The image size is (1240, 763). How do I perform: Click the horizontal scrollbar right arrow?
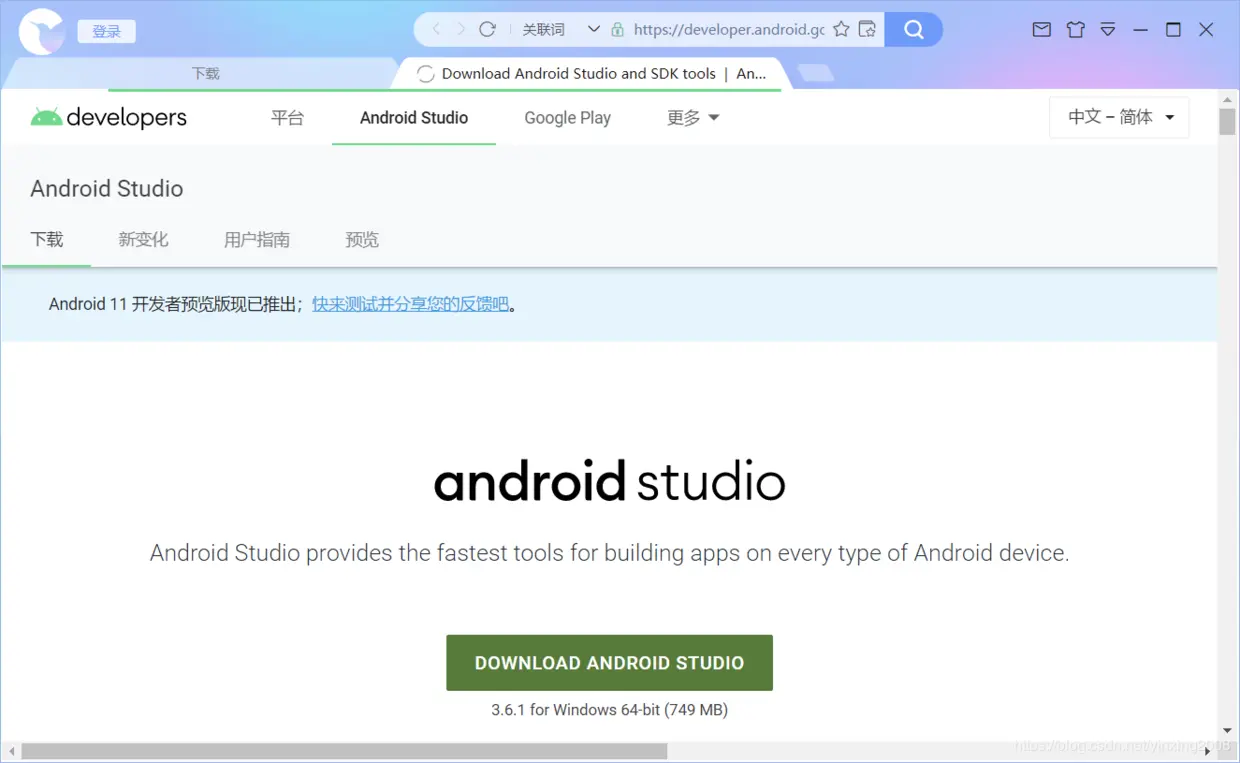click(x=1208, y=750)
